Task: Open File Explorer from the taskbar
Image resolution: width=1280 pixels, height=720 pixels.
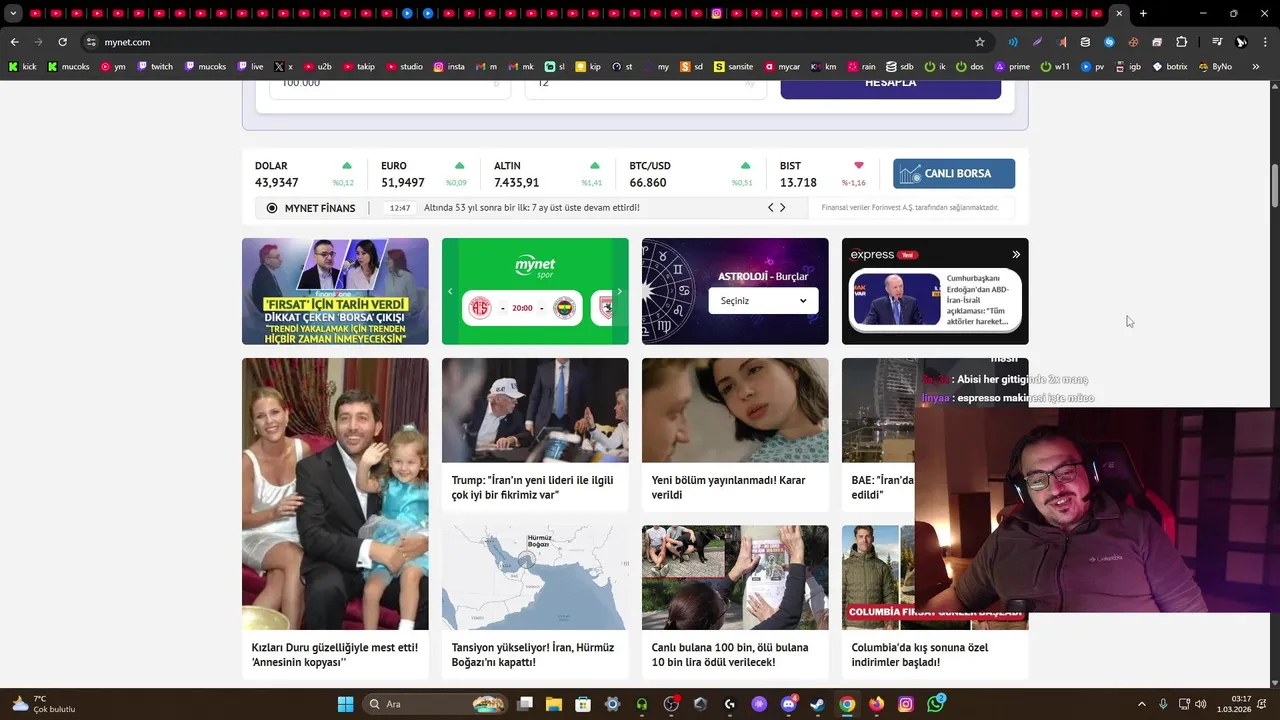Action: pos(554,704)
